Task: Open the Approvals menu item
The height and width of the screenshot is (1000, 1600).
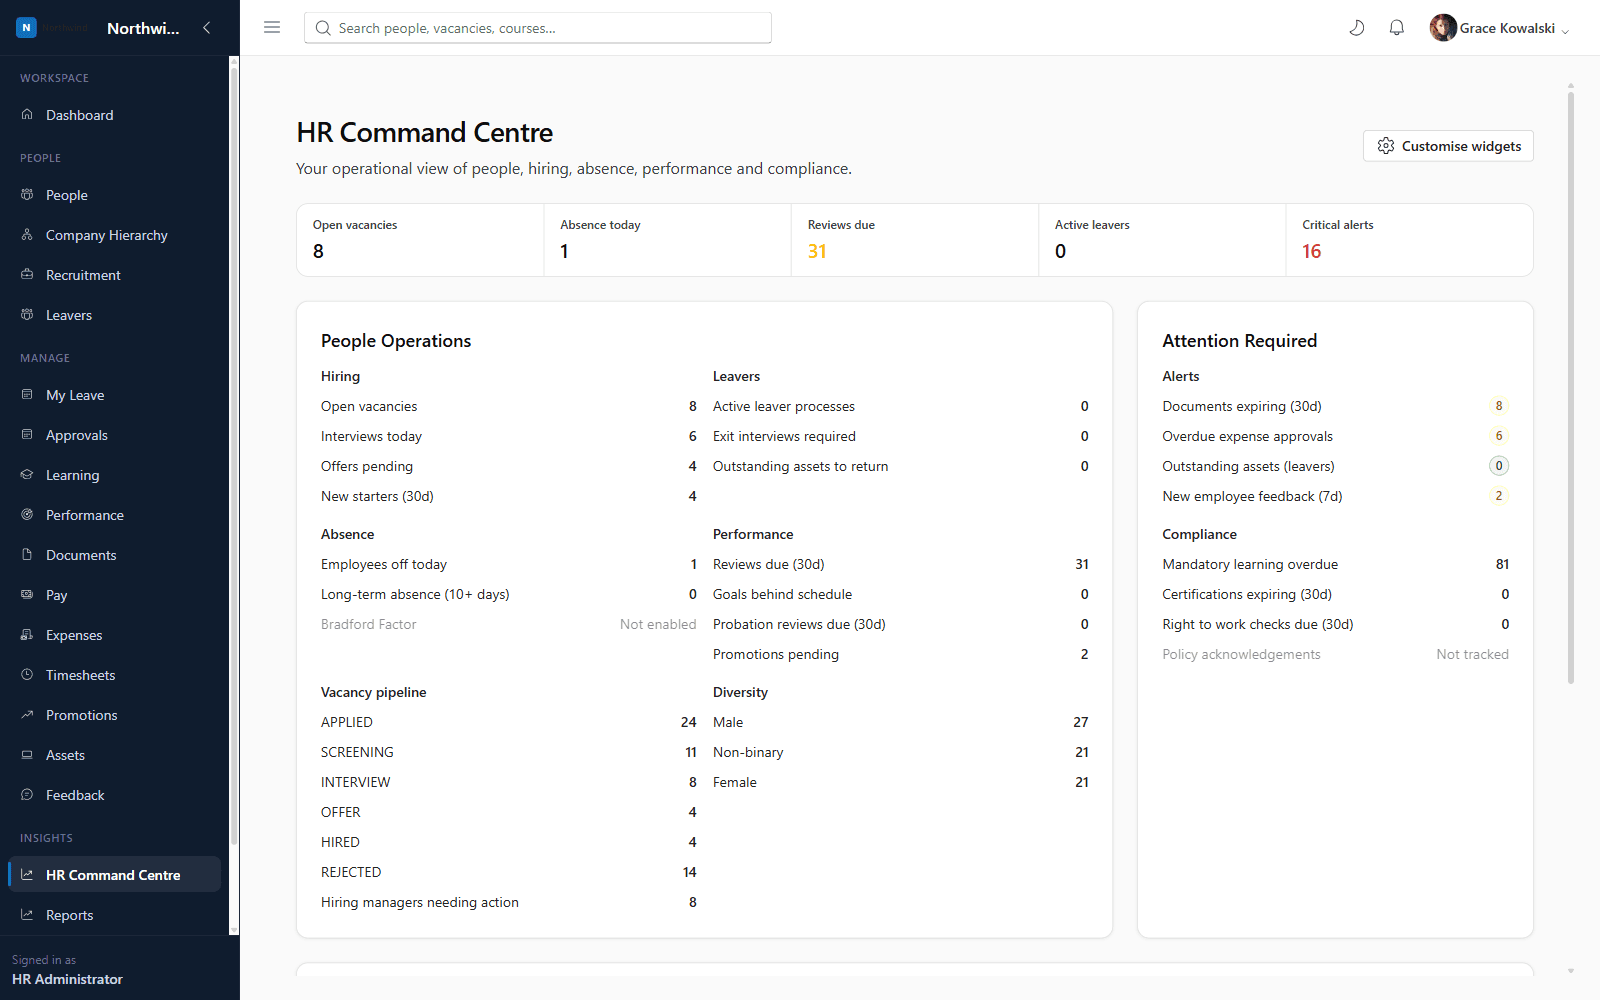Action: [114, 435]
